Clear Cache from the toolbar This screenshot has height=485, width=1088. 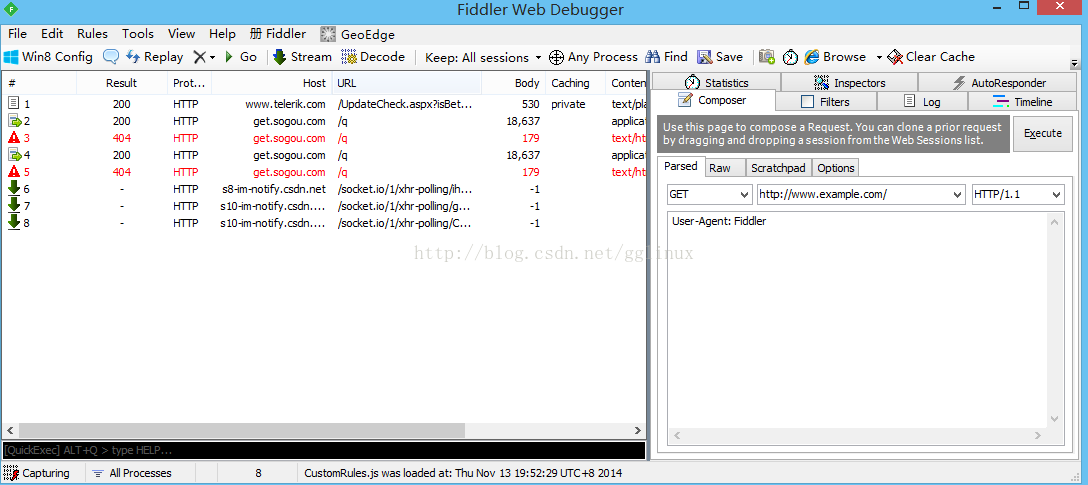[x=931, y=57]
